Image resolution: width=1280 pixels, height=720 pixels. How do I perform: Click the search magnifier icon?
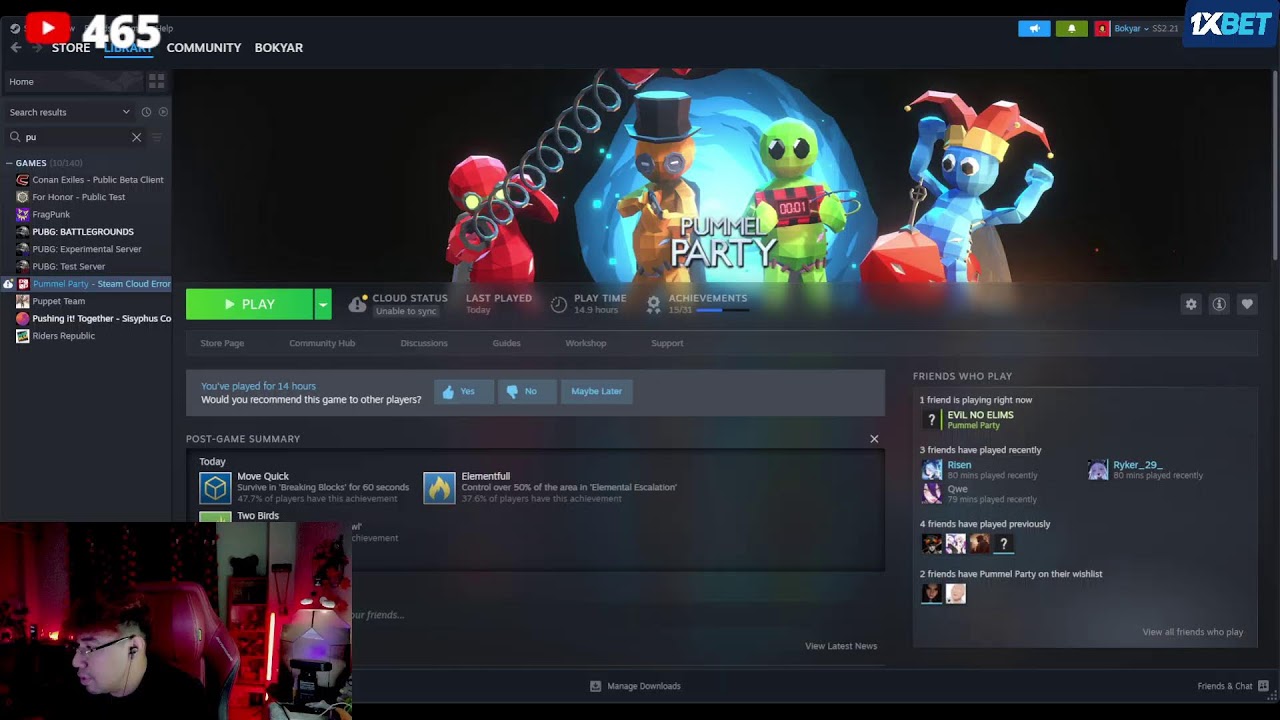click(x=15, y=137)
